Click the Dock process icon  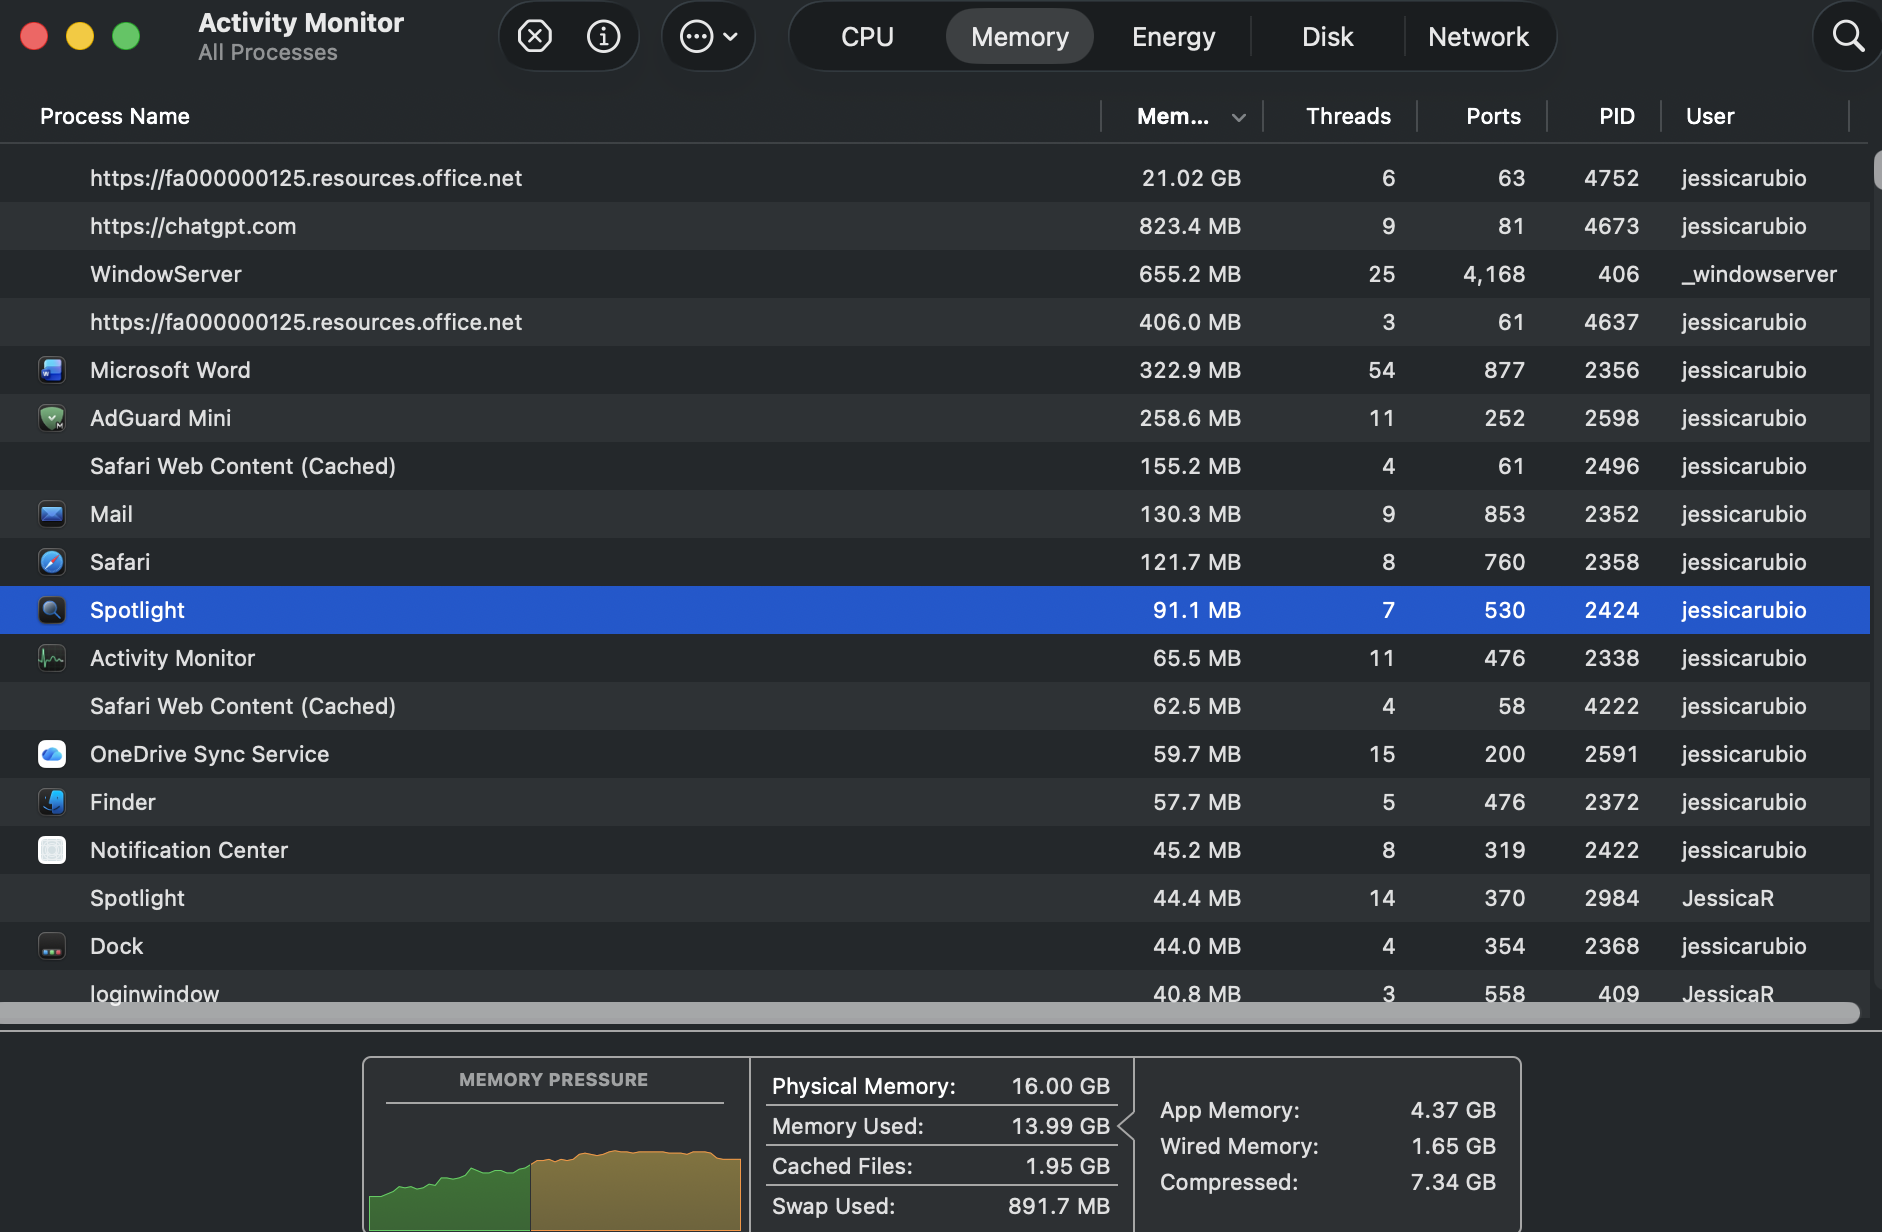(52, 946)
